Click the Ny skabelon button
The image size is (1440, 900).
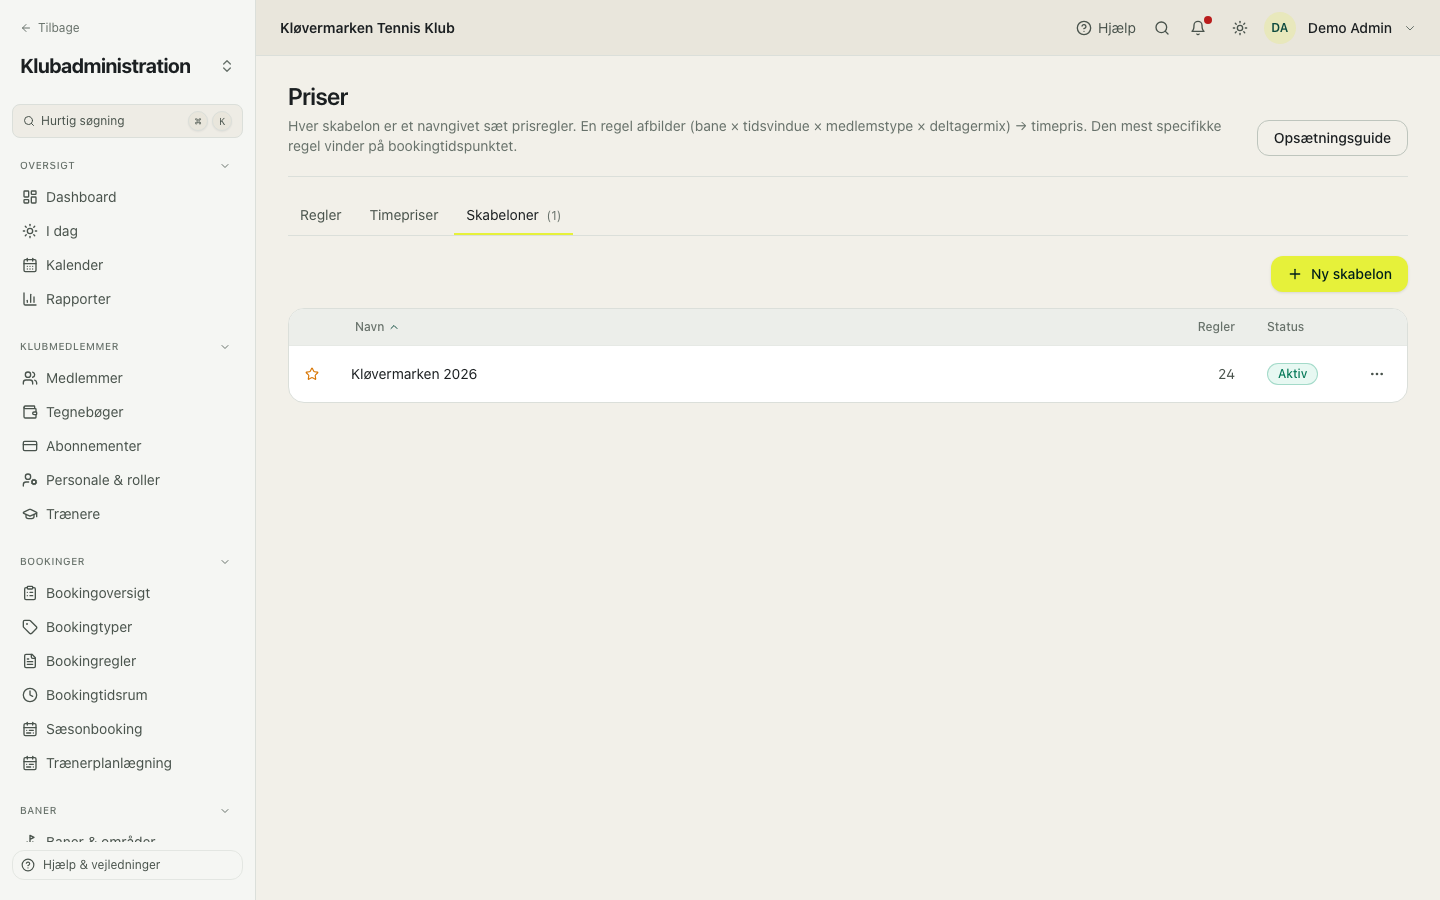click(x=1339, y=274)
